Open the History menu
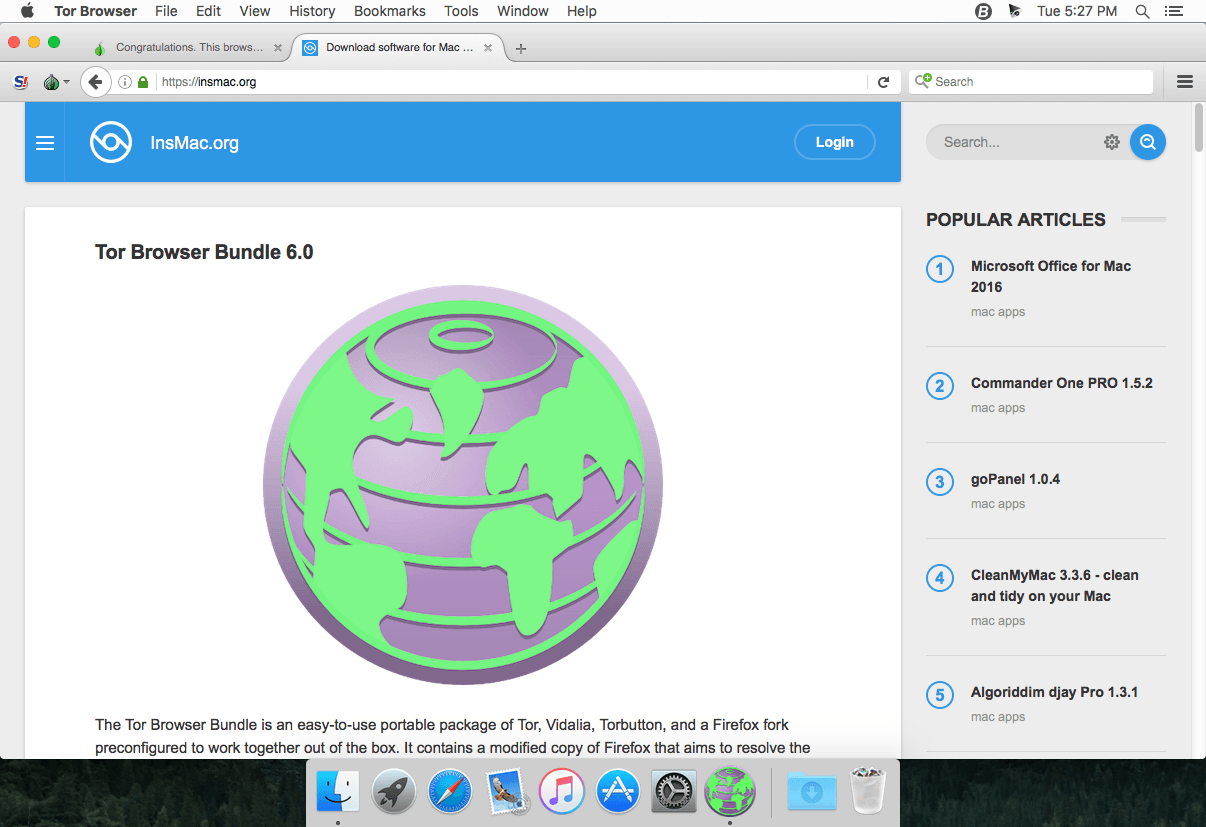 312,11
